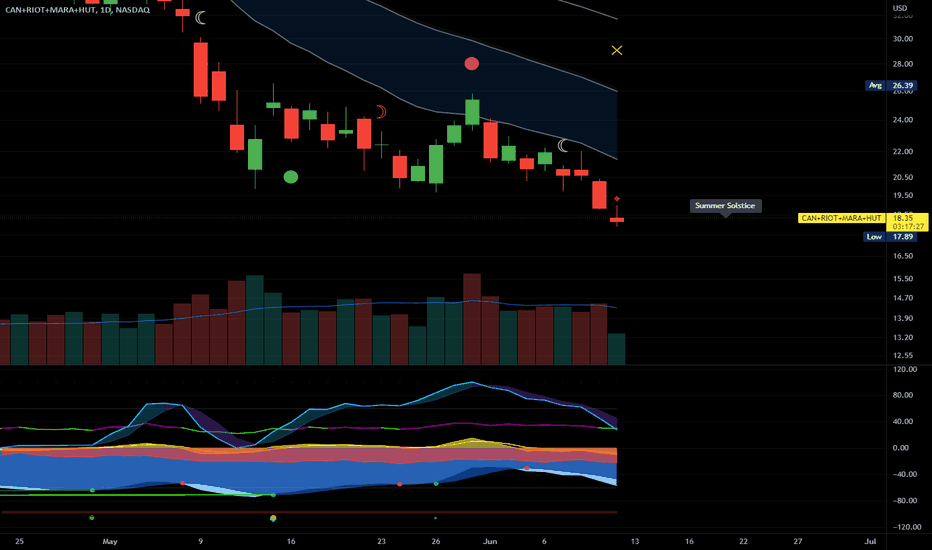Viewport: 932px width, 550px height.
Task: Click the 14.70 volume axis label
Action: [x=902, y=298]
